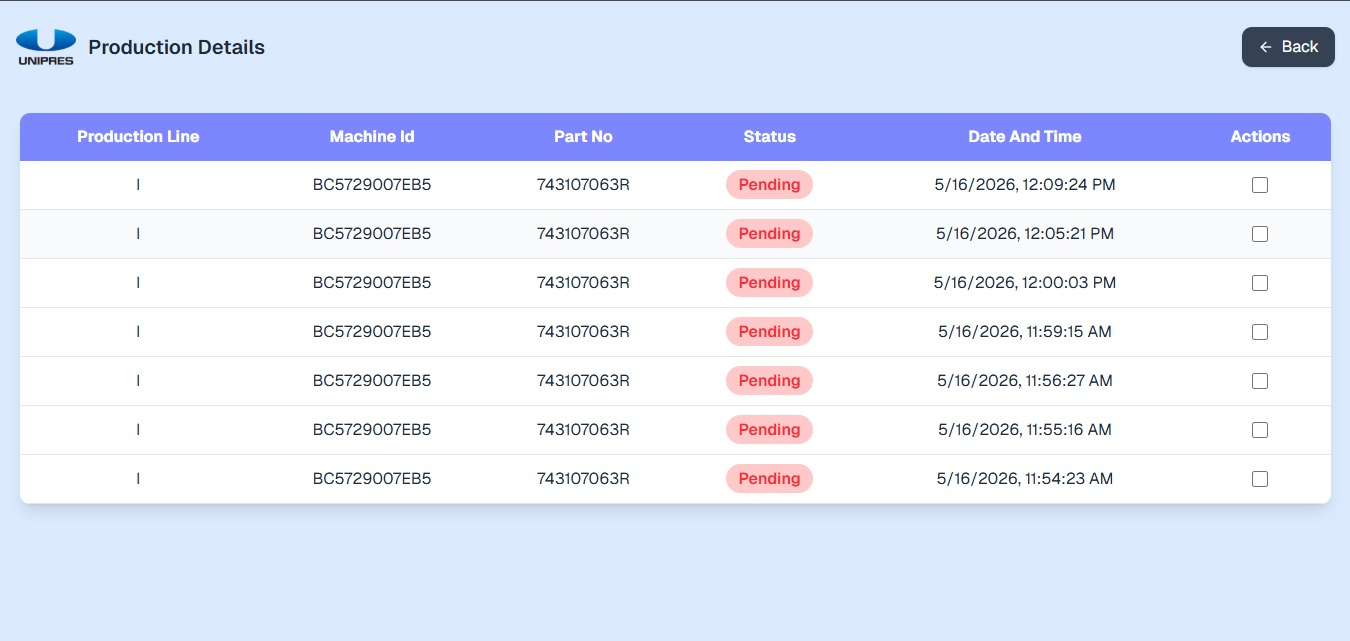The width and height of the screenshot is (1350, 641).
Task: Check the box for 11:59:15 AM row
Action: (1260, 332)
